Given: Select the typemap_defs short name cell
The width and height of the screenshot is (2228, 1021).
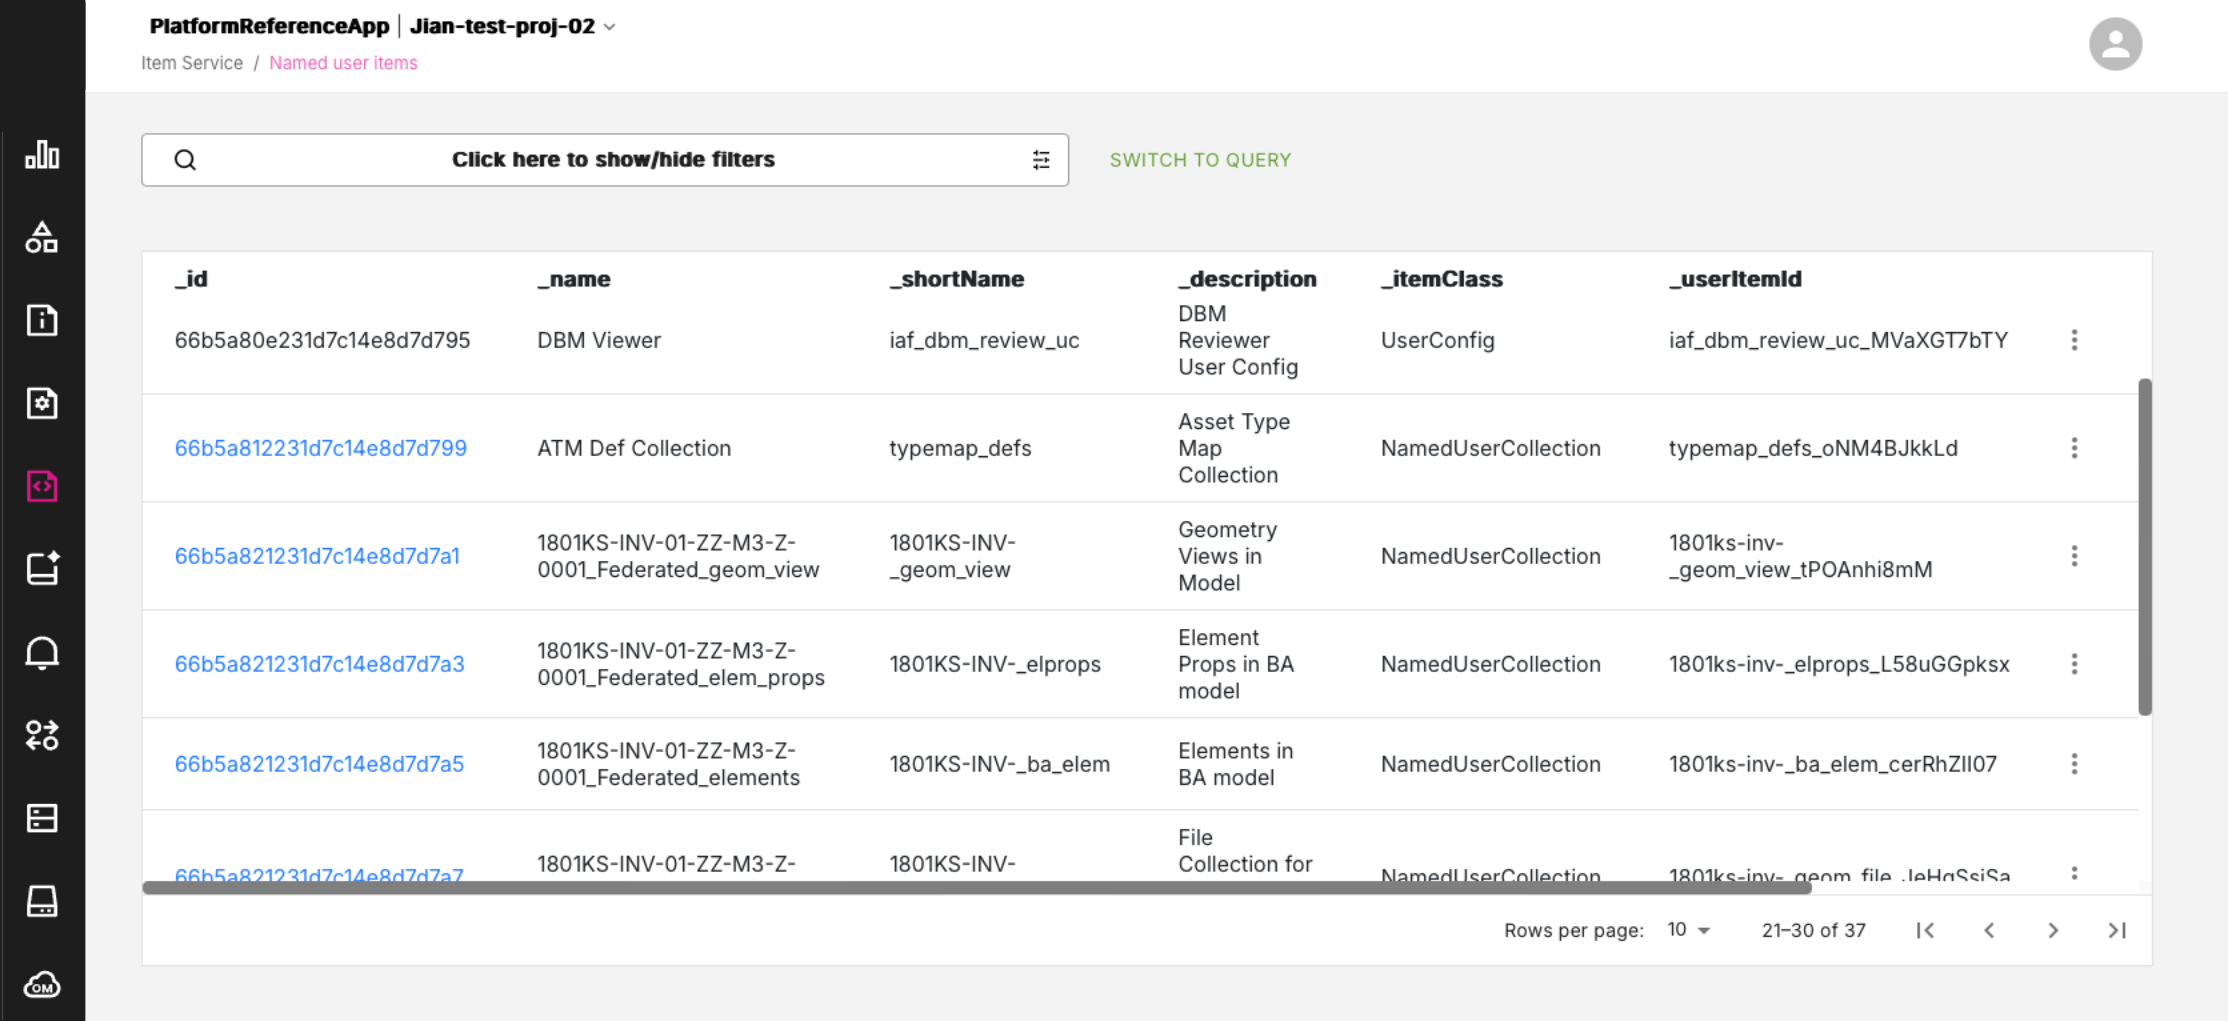Looking at the screenshot, I should 960,448.
